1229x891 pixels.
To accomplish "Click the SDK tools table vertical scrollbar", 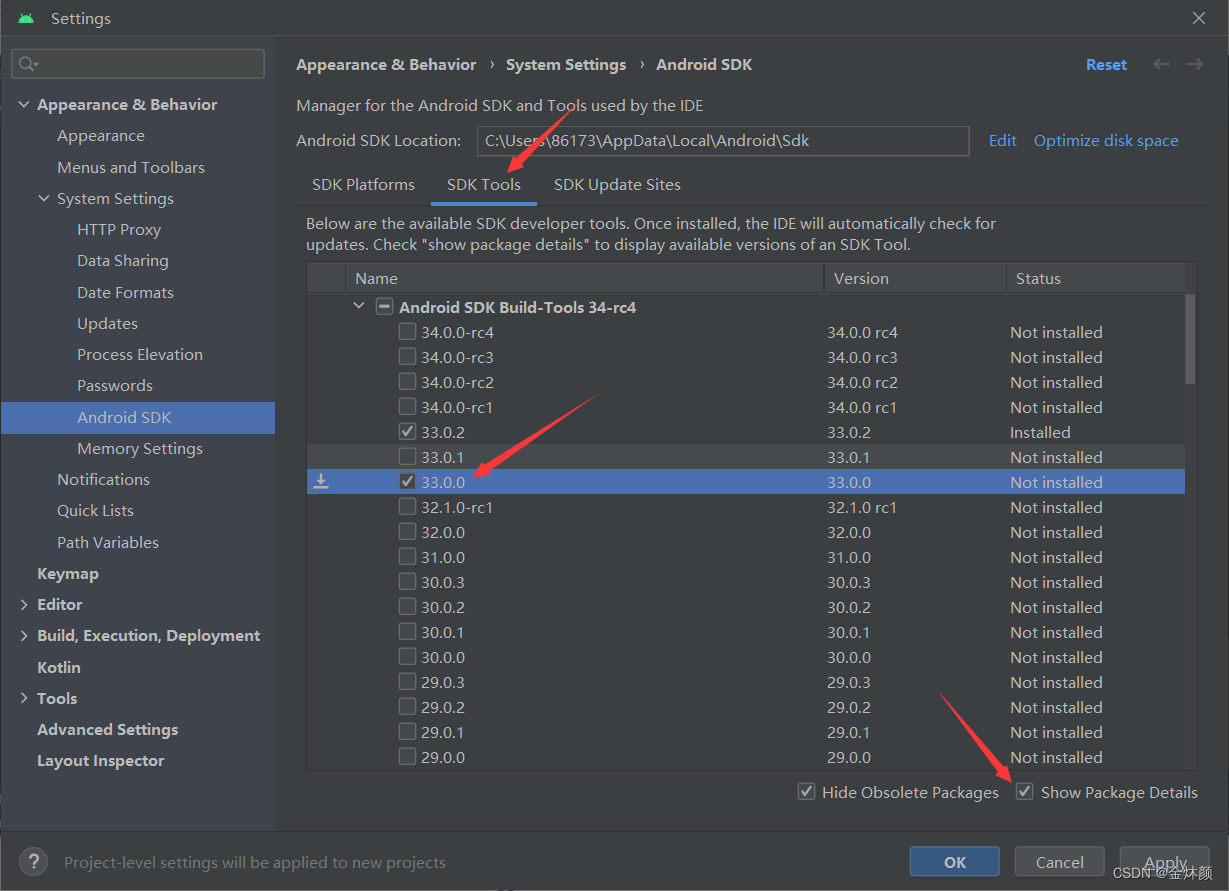I will point(1190,339).
